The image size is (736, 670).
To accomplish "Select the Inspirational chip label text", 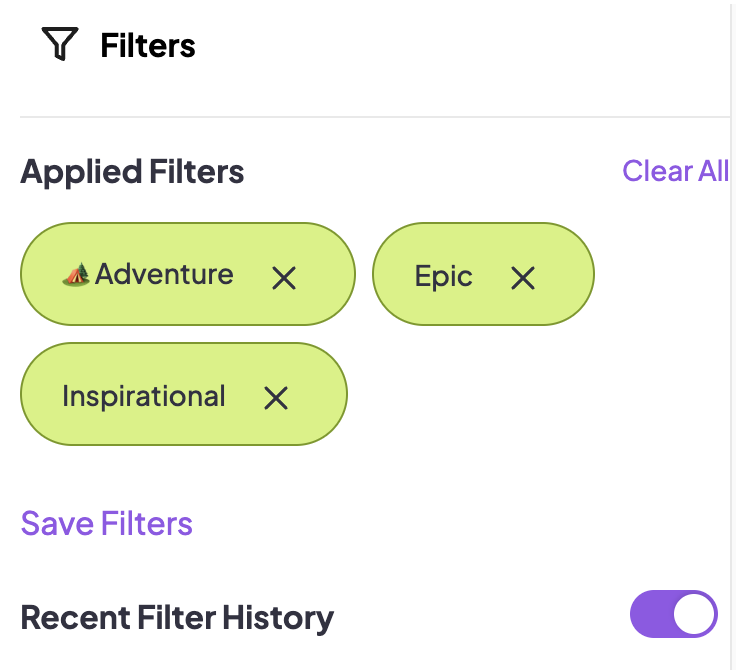I will pos(143,396).
